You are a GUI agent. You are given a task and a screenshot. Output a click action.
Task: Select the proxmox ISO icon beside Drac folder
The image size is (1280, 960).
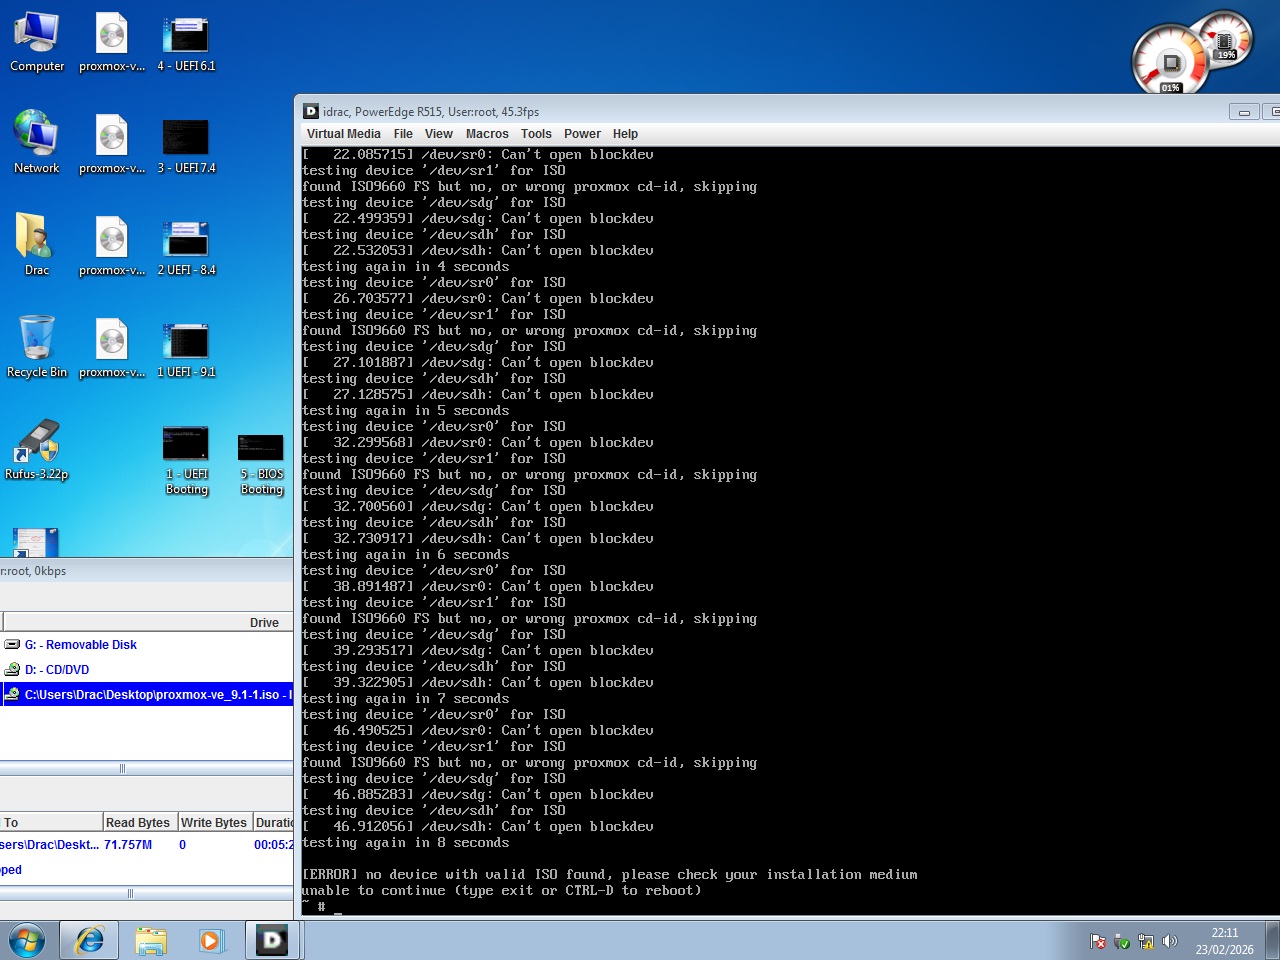click(x=112, y=245)
